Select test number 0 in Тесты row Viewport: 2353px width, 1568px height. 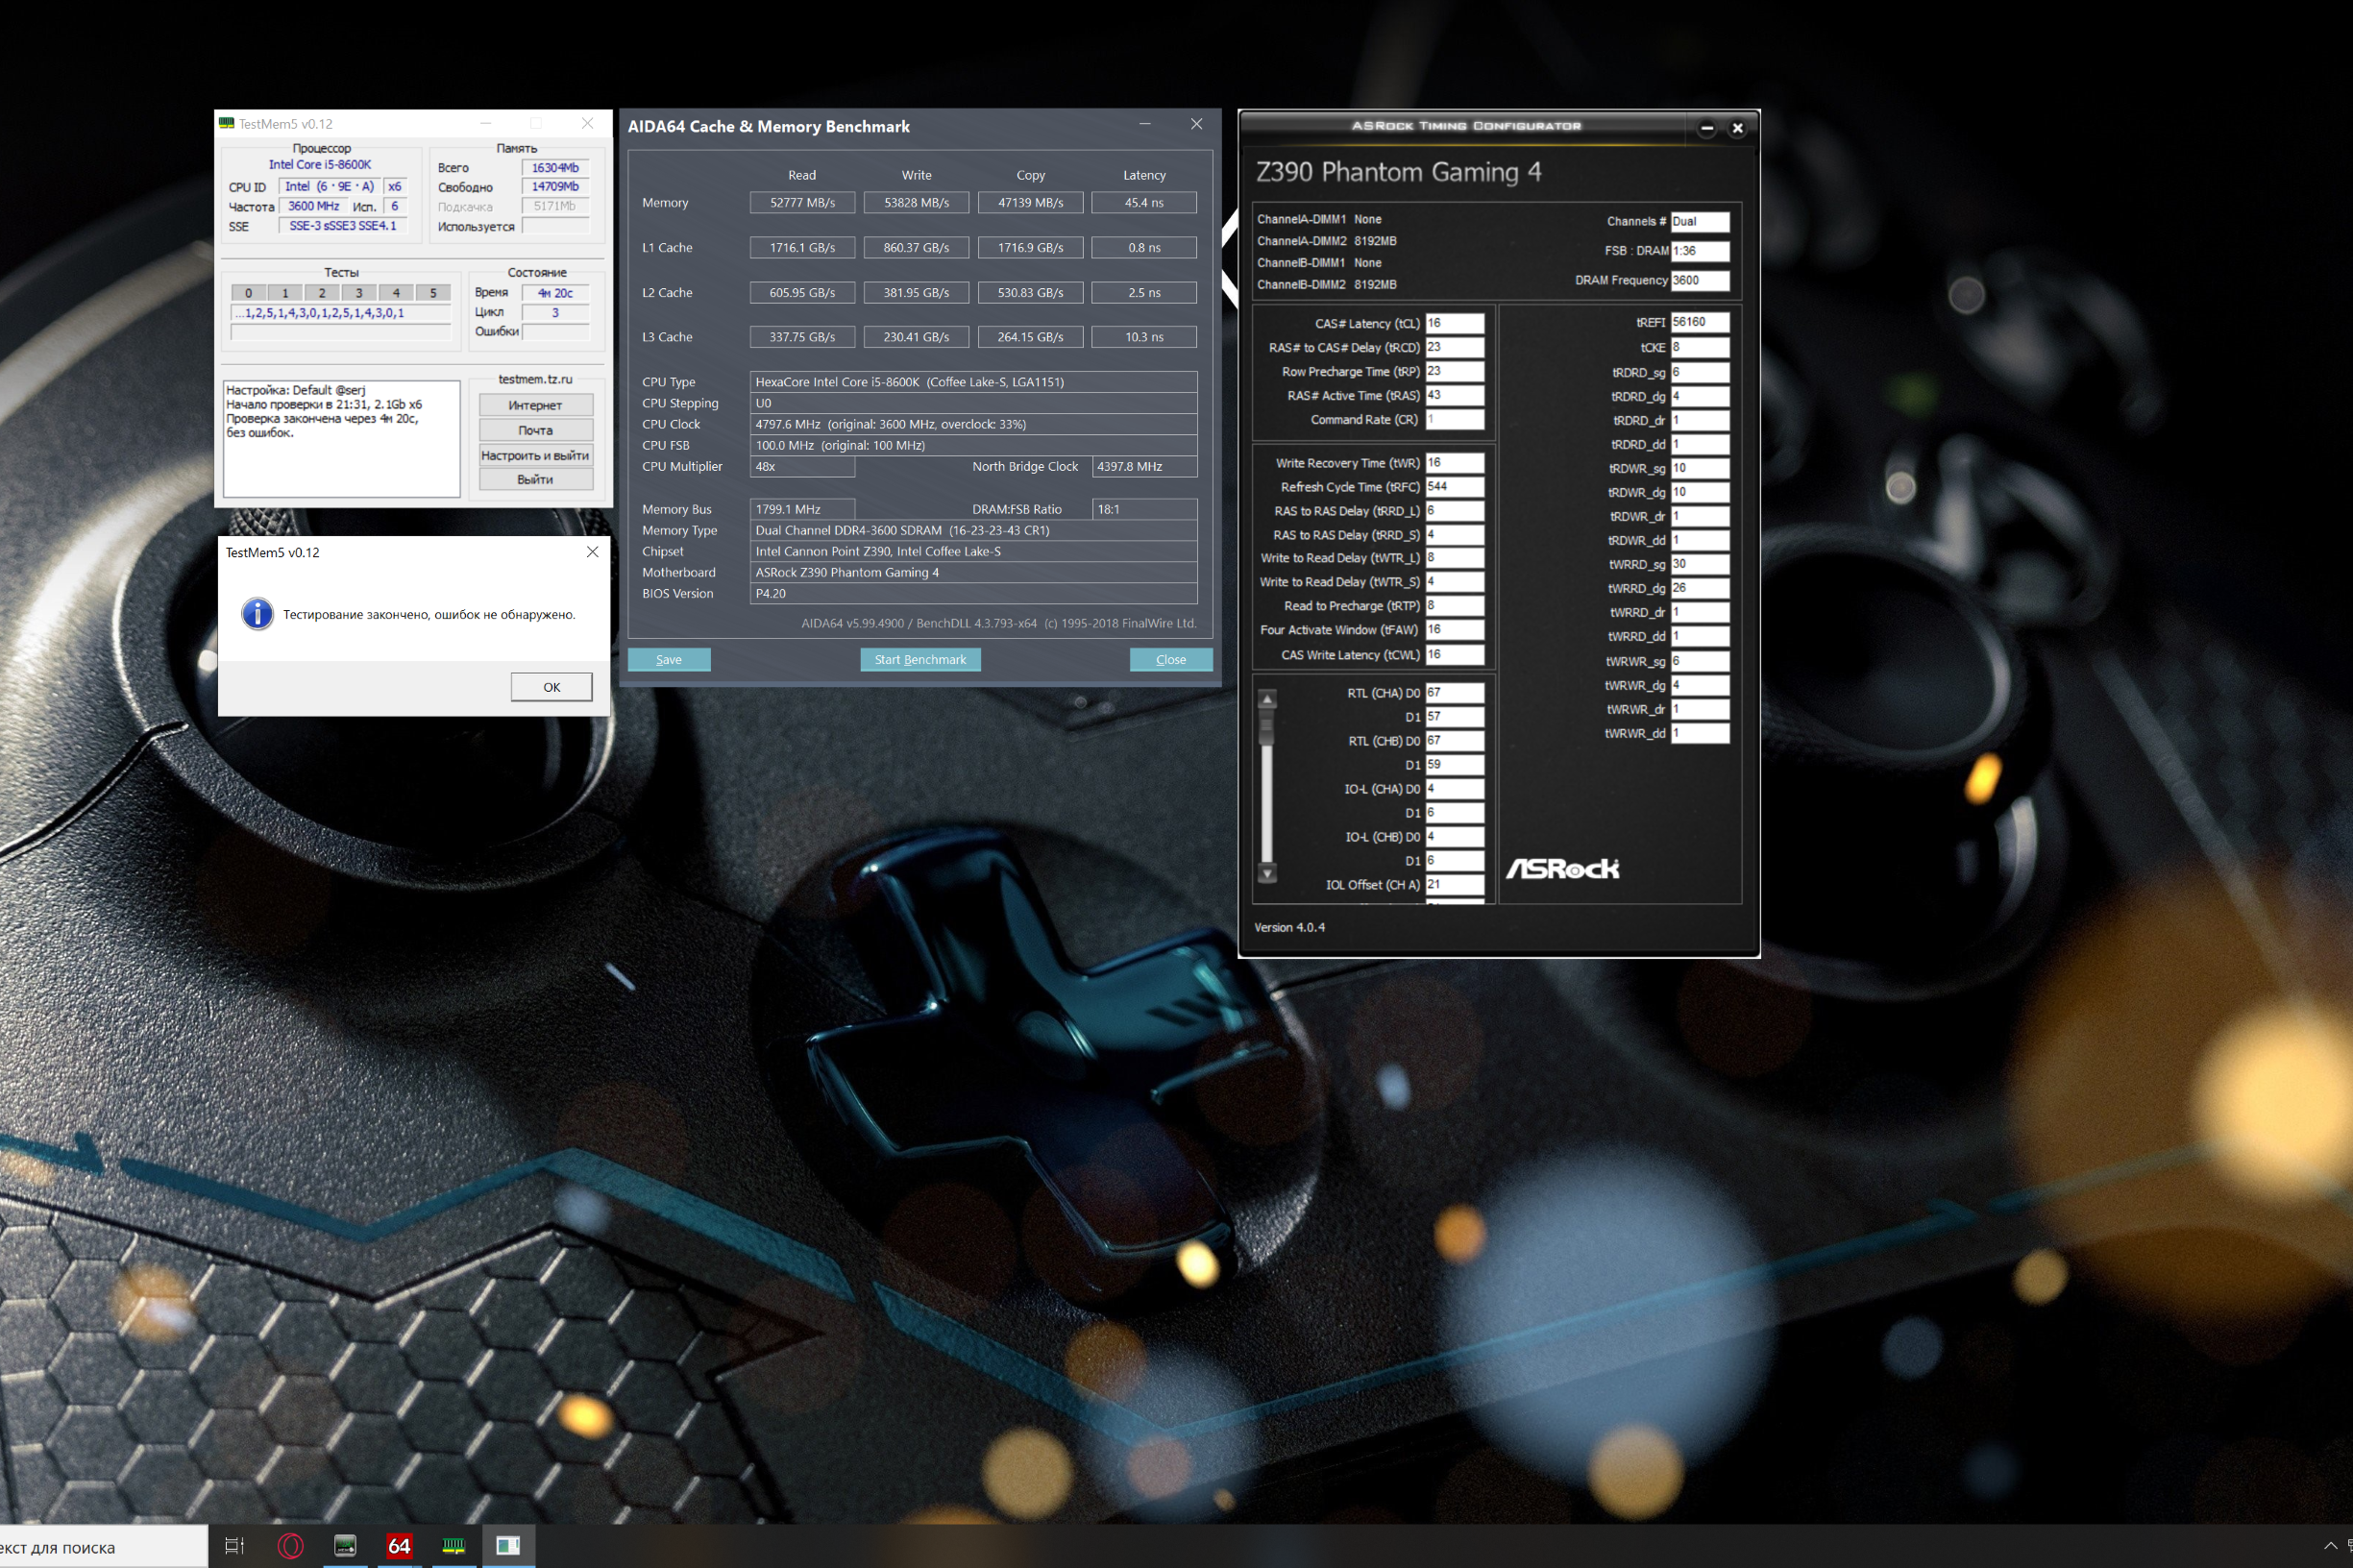[x=248, y=293]
